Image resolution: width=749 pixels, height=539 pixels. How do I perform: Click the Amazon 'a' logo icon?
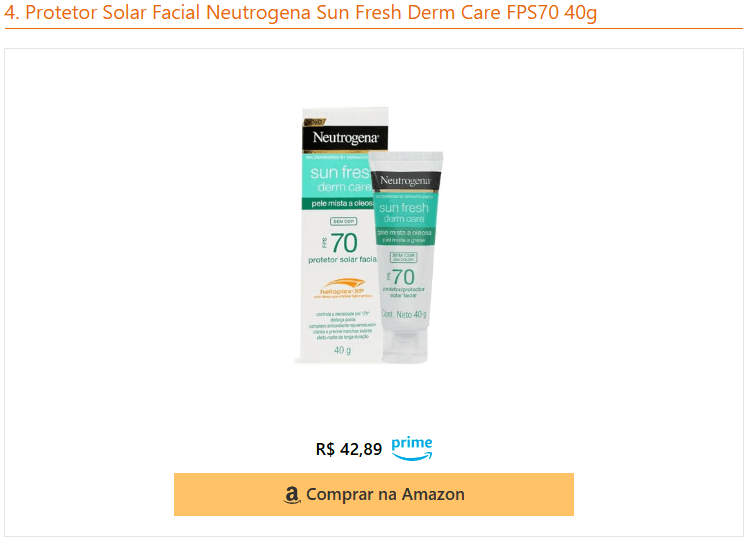click(292, 495)
